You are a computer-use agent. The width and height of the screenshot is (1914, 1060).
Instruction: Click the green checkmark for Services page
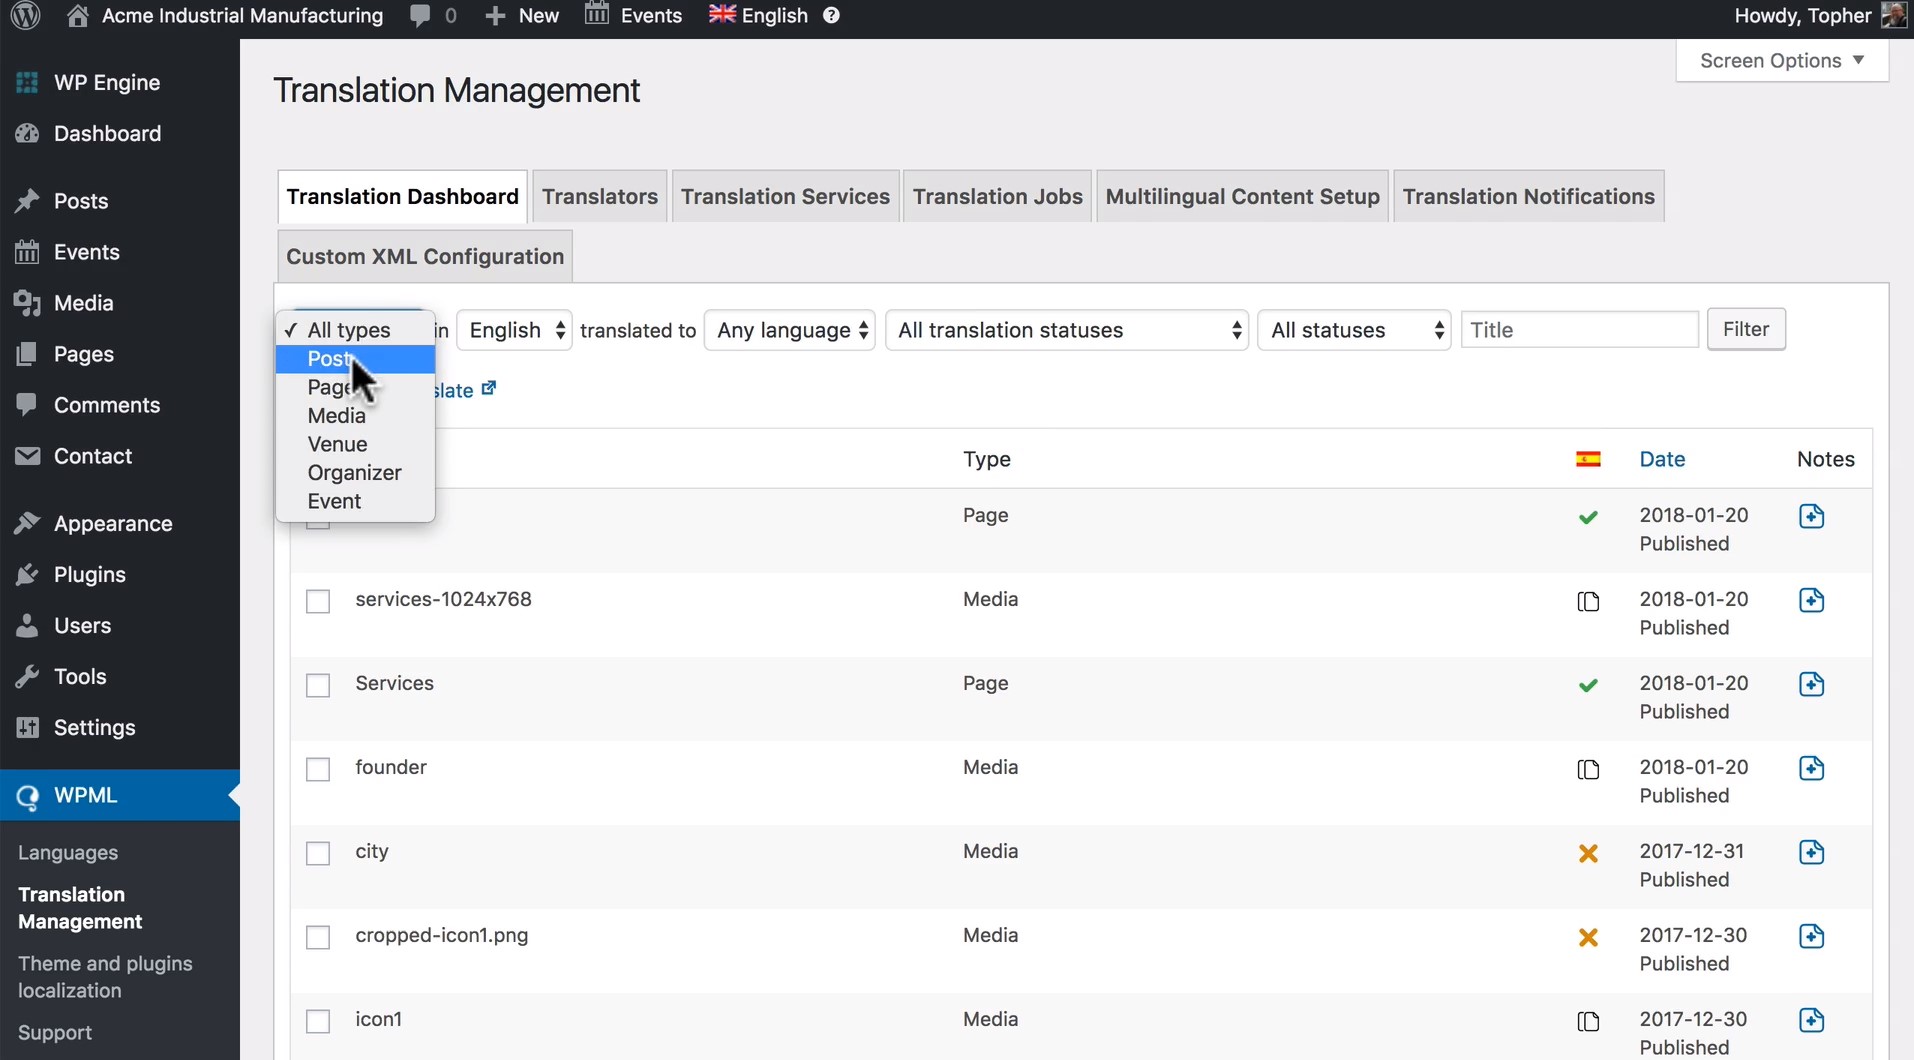(1587, 685)
